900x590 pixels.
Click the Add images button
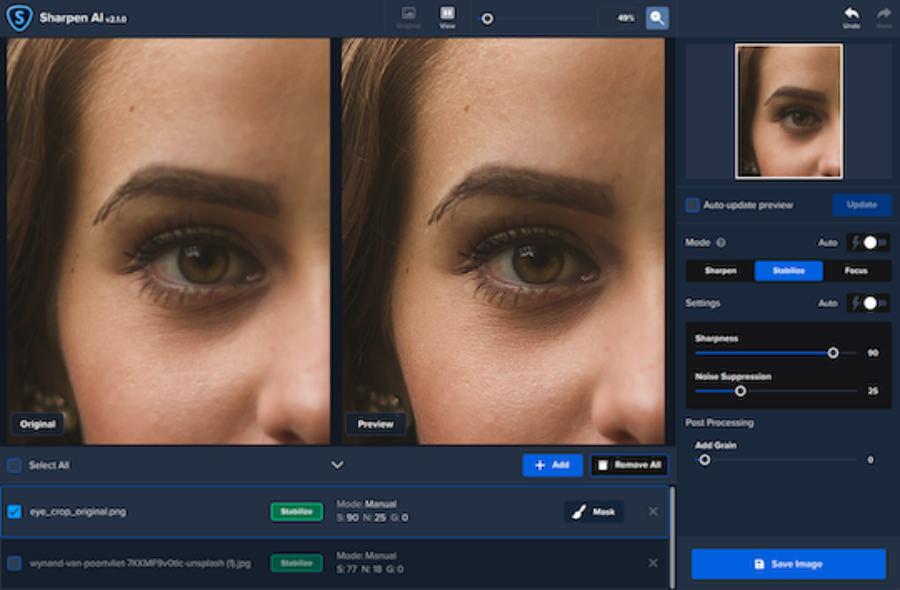[x=552, y=465]
